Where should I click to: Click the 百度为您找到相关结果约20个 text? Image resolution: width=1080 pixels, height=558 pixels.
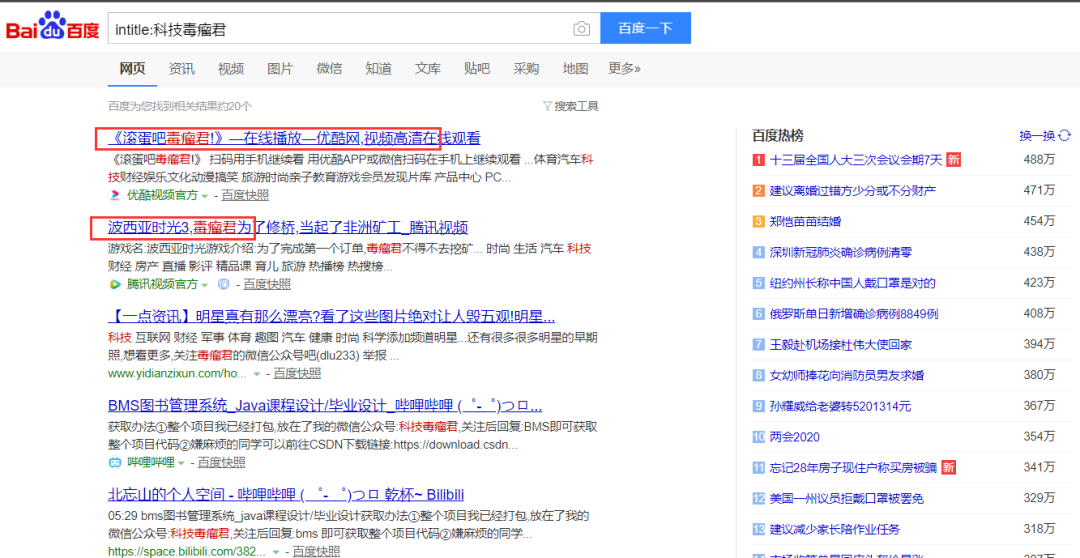click(180, 106)
